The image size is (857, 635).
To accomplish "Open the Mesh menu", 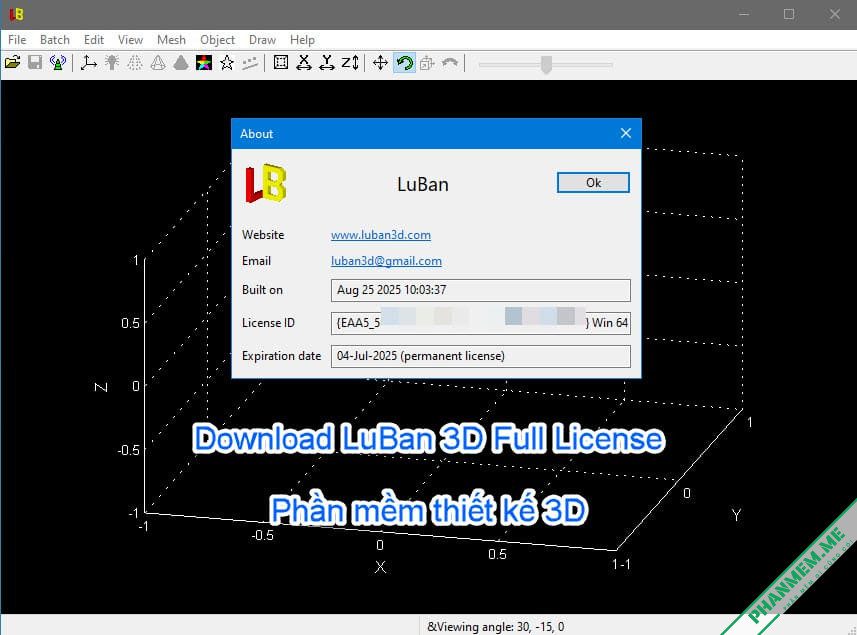I will click(171, 40).
